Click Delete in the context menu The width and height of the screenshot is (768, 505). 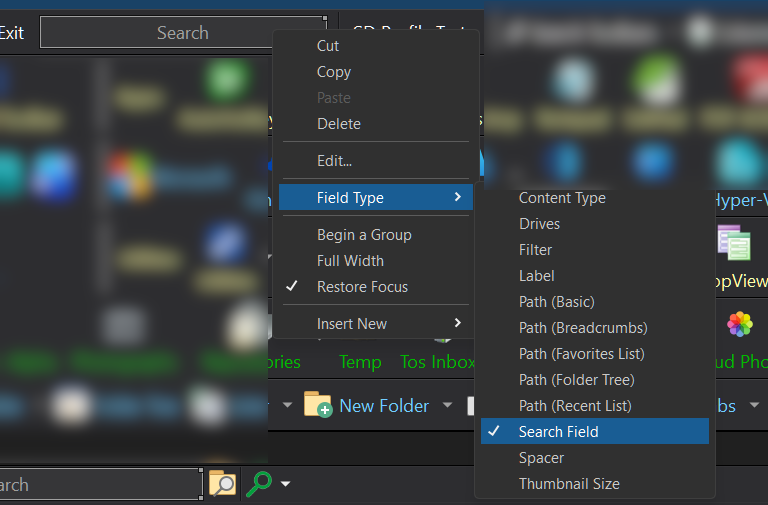coord(339,124)
